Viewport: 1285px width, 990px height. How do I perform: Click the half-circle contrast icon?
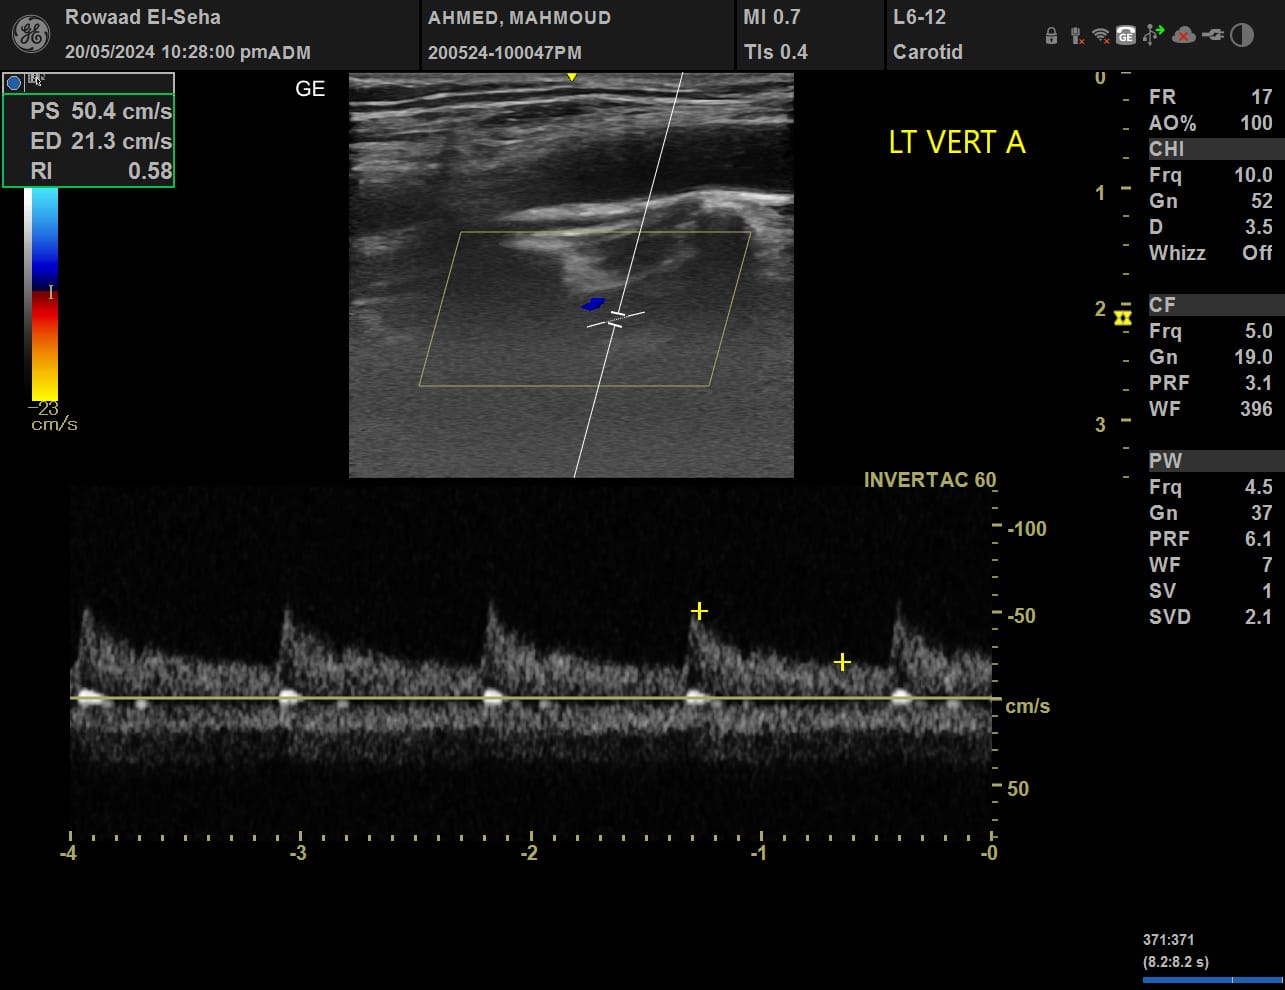point(1242,36)
